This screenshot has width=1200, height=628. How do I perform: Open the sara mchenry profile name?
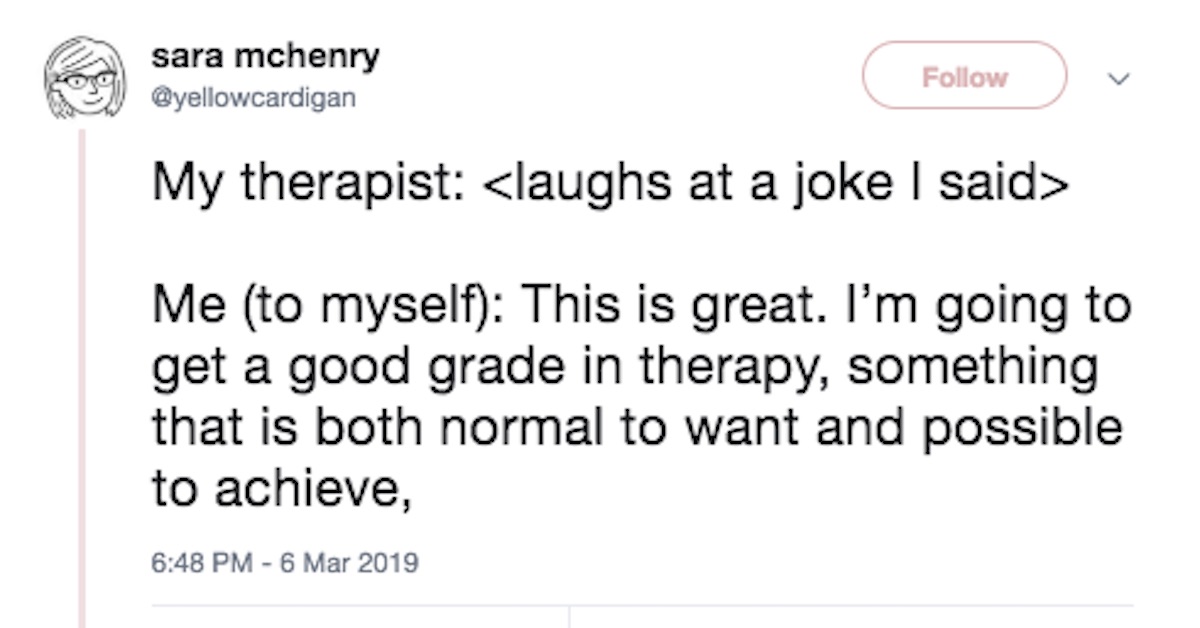(265, 56)
